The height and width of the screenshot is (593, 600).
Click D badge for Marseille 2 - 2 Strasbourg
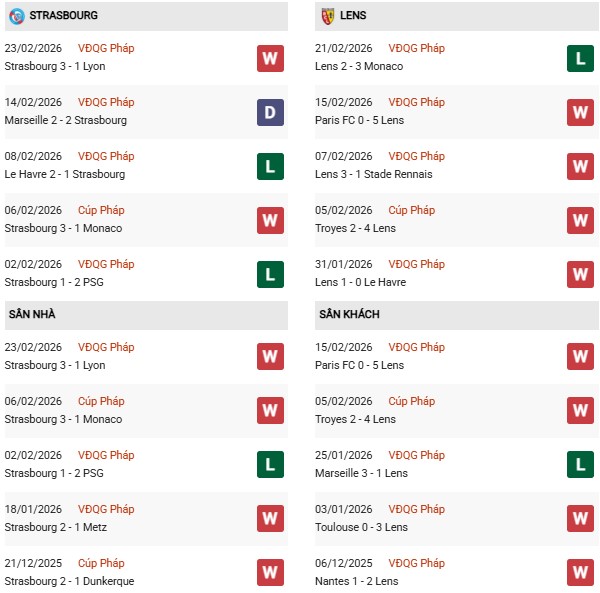pos(270,112)
